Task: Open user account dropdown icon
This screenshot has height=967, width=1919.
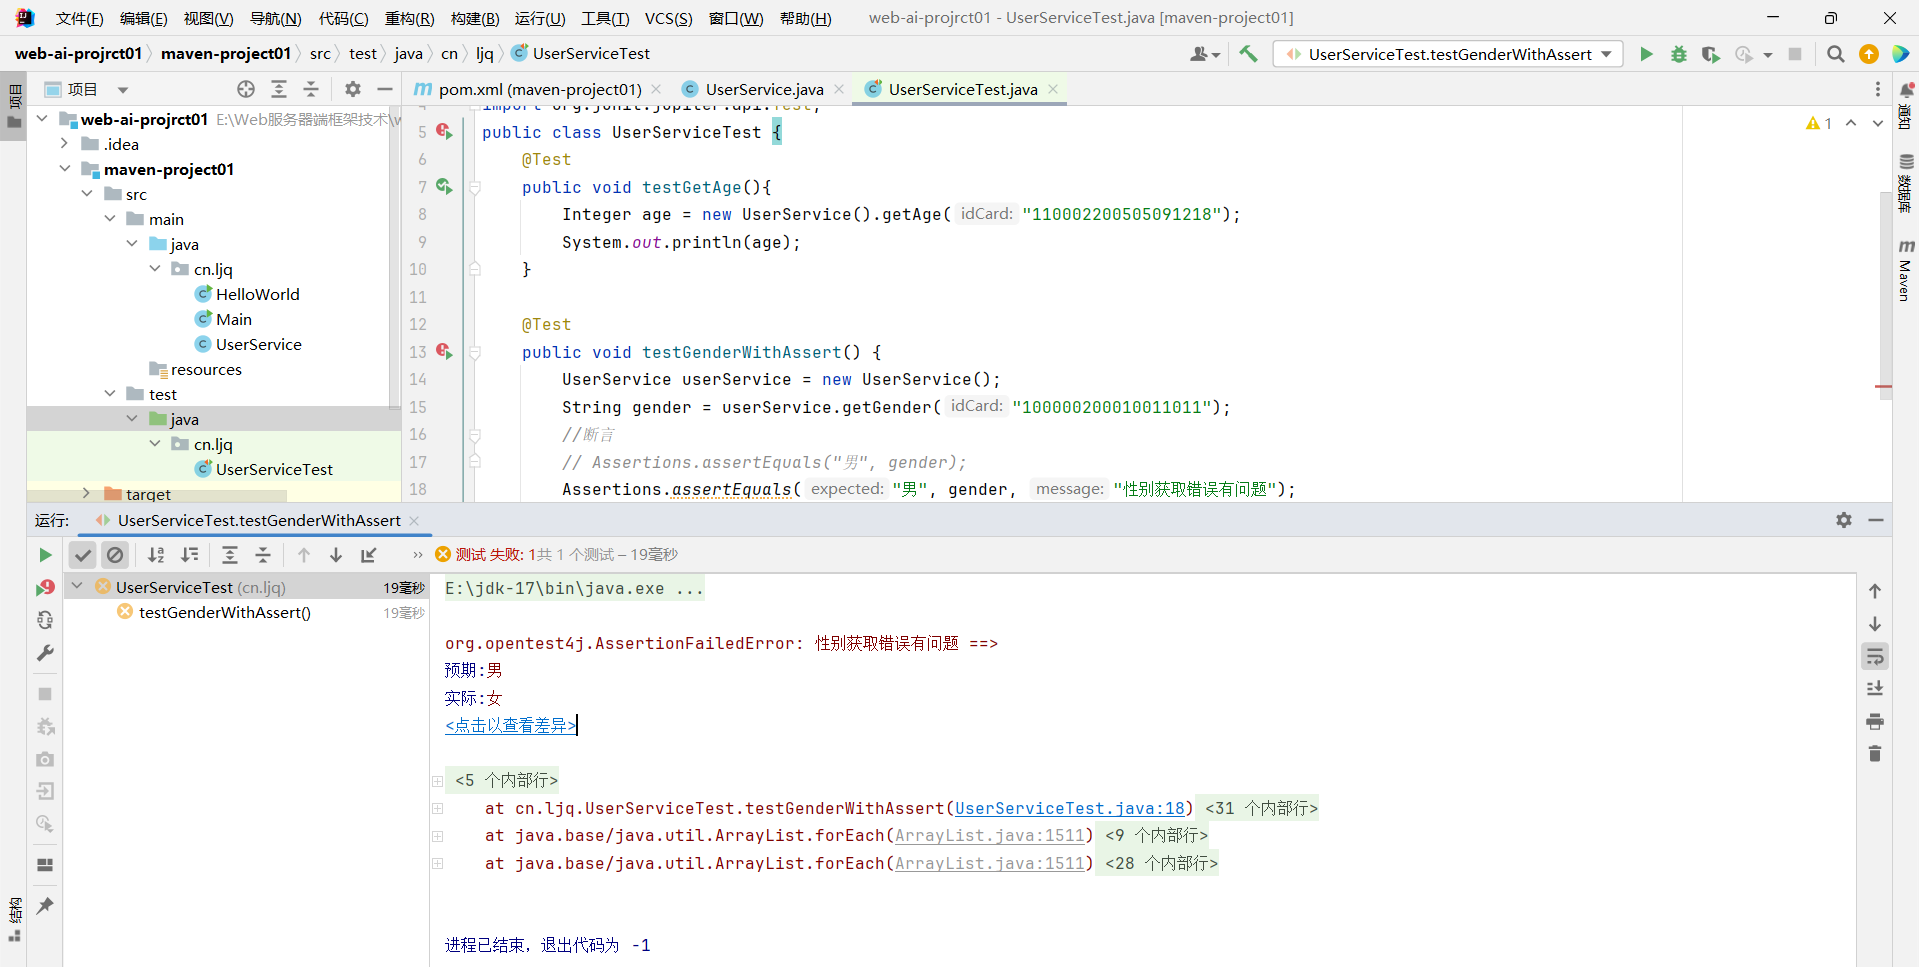Action: (x=1204, y=54)
